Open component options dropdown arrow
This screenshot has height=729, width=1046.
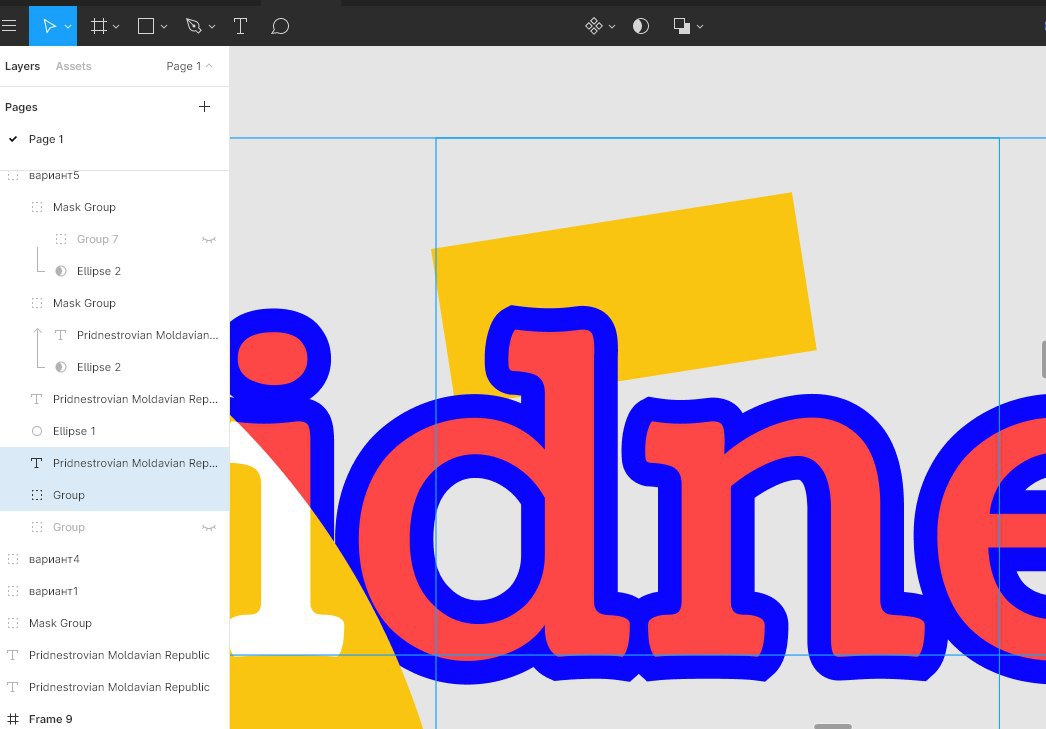pos(612,27)
